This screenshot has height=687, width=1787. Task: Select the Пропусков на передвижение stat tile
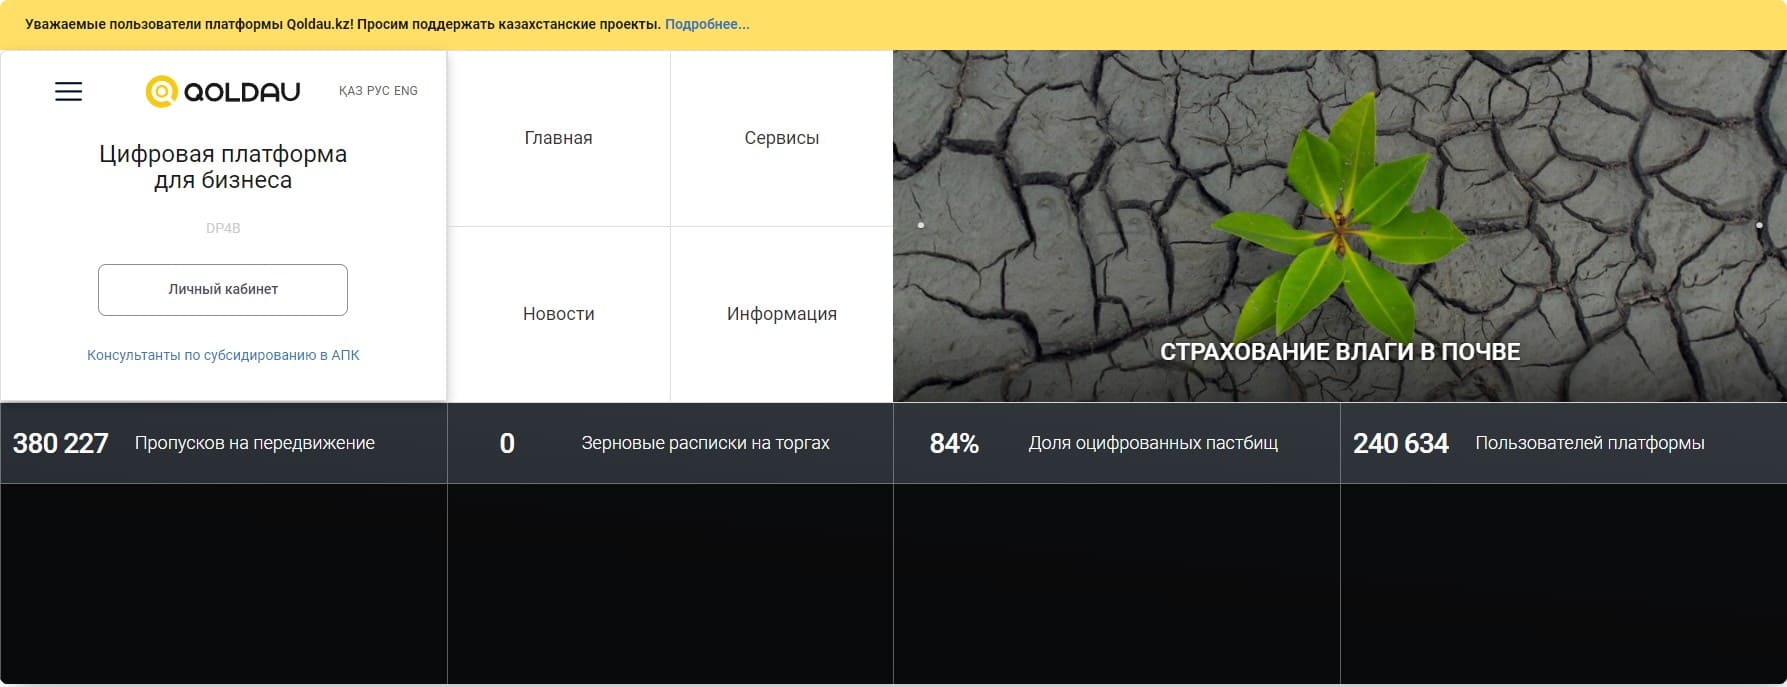[223, 443]
